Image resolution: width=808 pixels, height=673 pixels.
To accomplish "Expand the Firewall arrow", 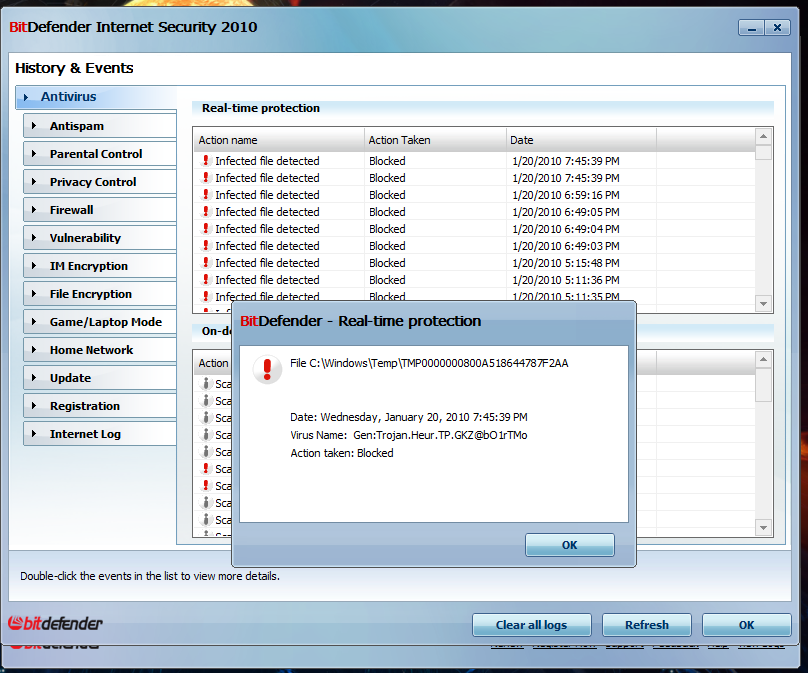I will tap(34, 210).
